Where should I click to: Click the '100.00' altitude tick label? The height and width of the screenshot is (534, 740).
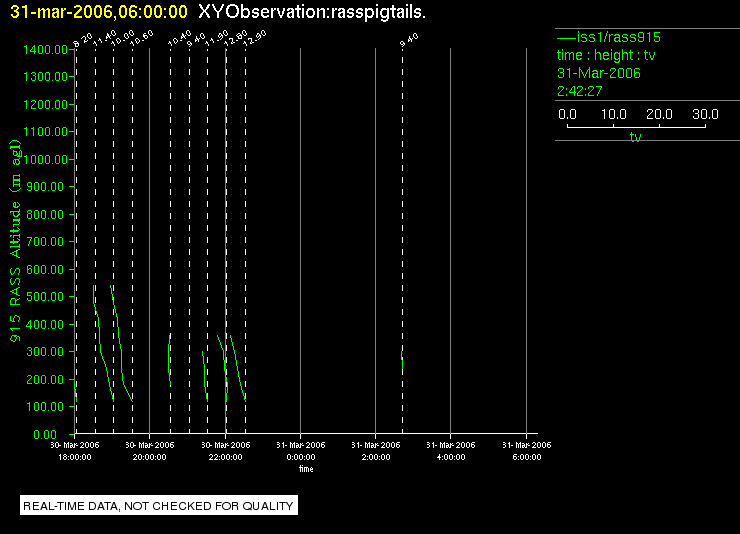(x=45, y=407)
